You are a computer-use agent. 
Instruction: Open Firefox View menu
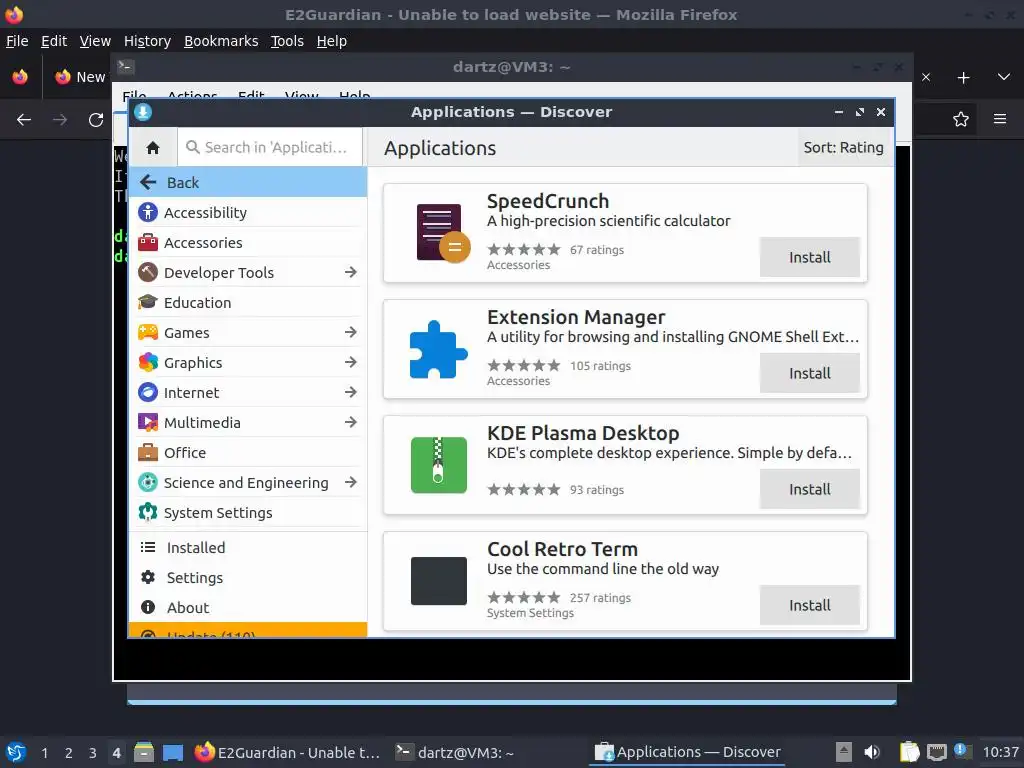tap(95, 41)
